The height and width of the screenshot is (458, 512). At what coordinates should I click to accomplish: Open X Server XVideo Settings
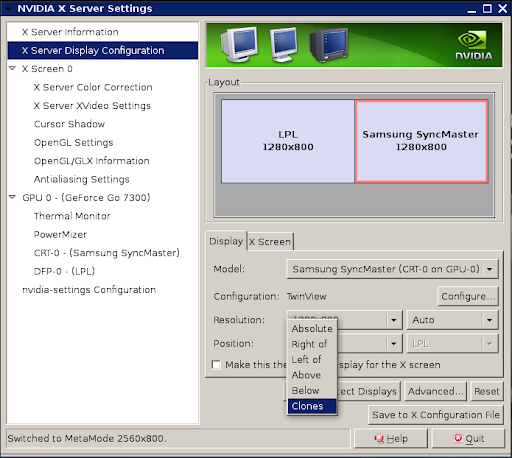coord(92,106)
